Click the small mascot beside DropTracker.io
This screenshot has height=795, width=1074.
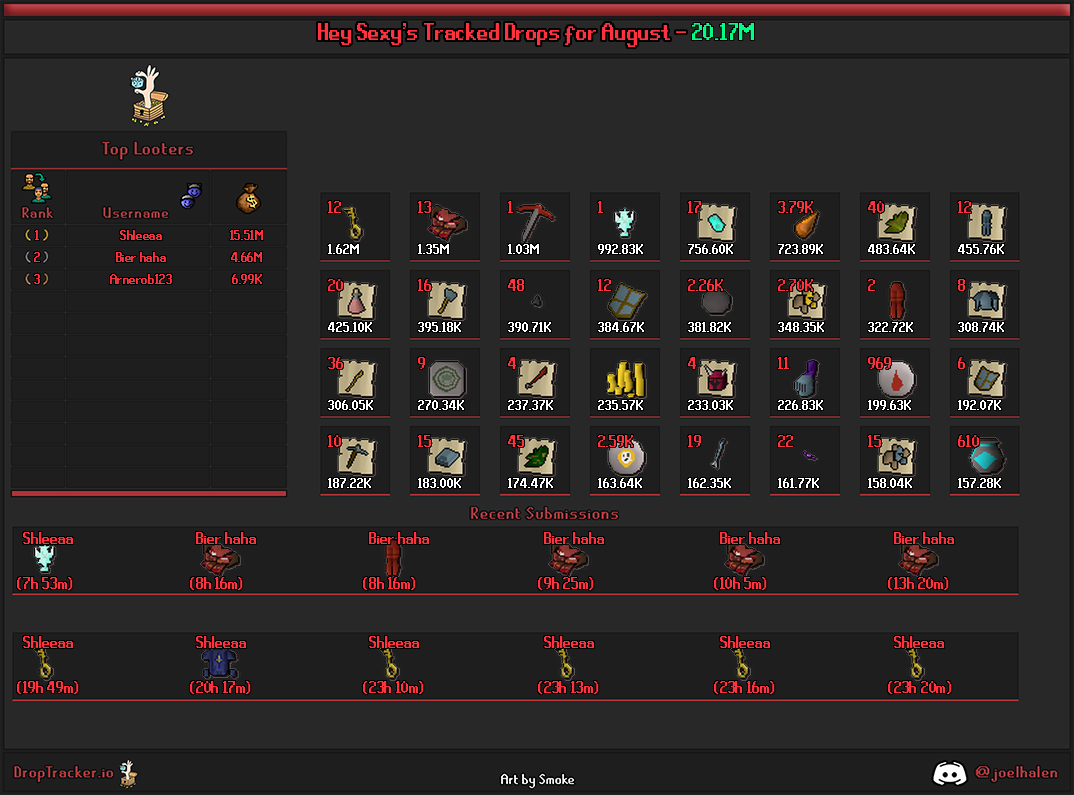[x=128, y=774]
